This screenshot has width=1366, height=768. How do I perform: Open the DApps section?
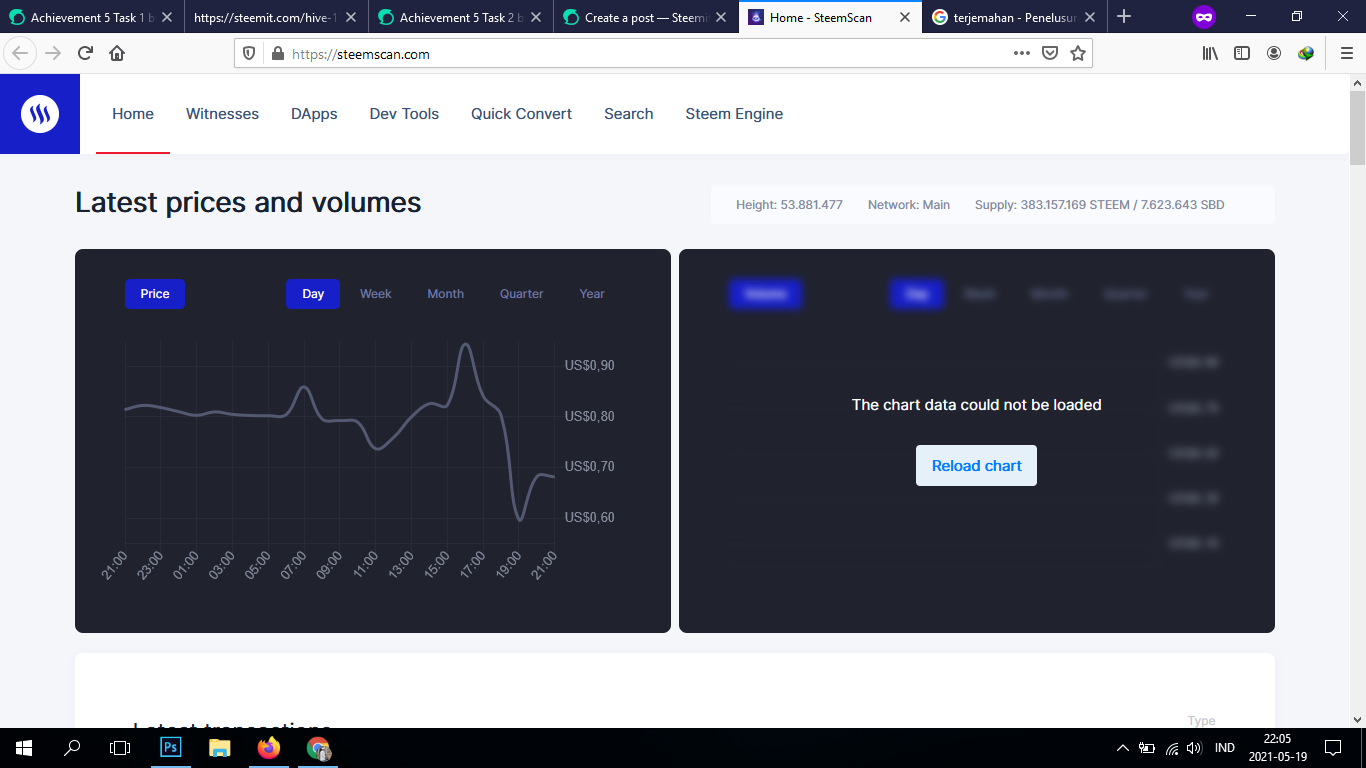click(x=314, y=114)
